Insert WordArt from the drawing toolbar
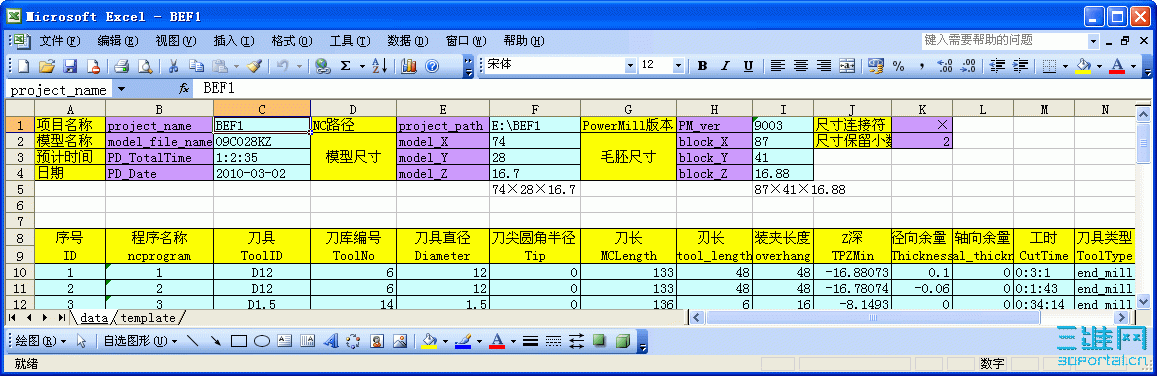 [x=331, y=341]
